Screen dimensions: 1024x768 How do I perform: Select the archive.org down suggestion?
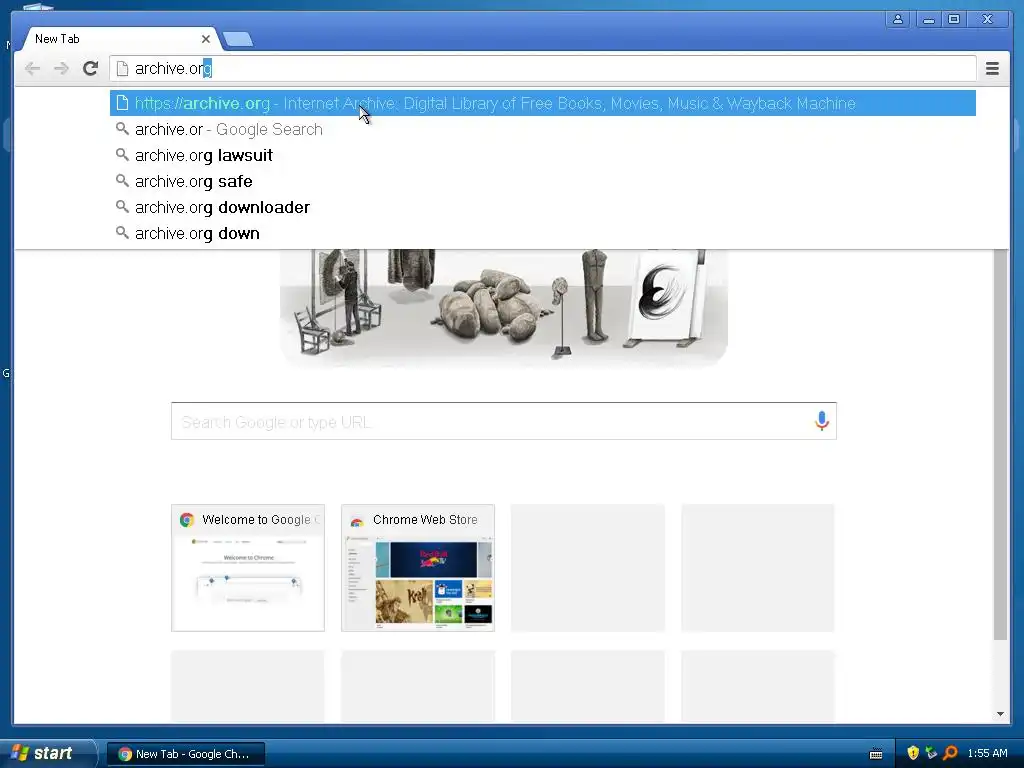pos(543,233)
